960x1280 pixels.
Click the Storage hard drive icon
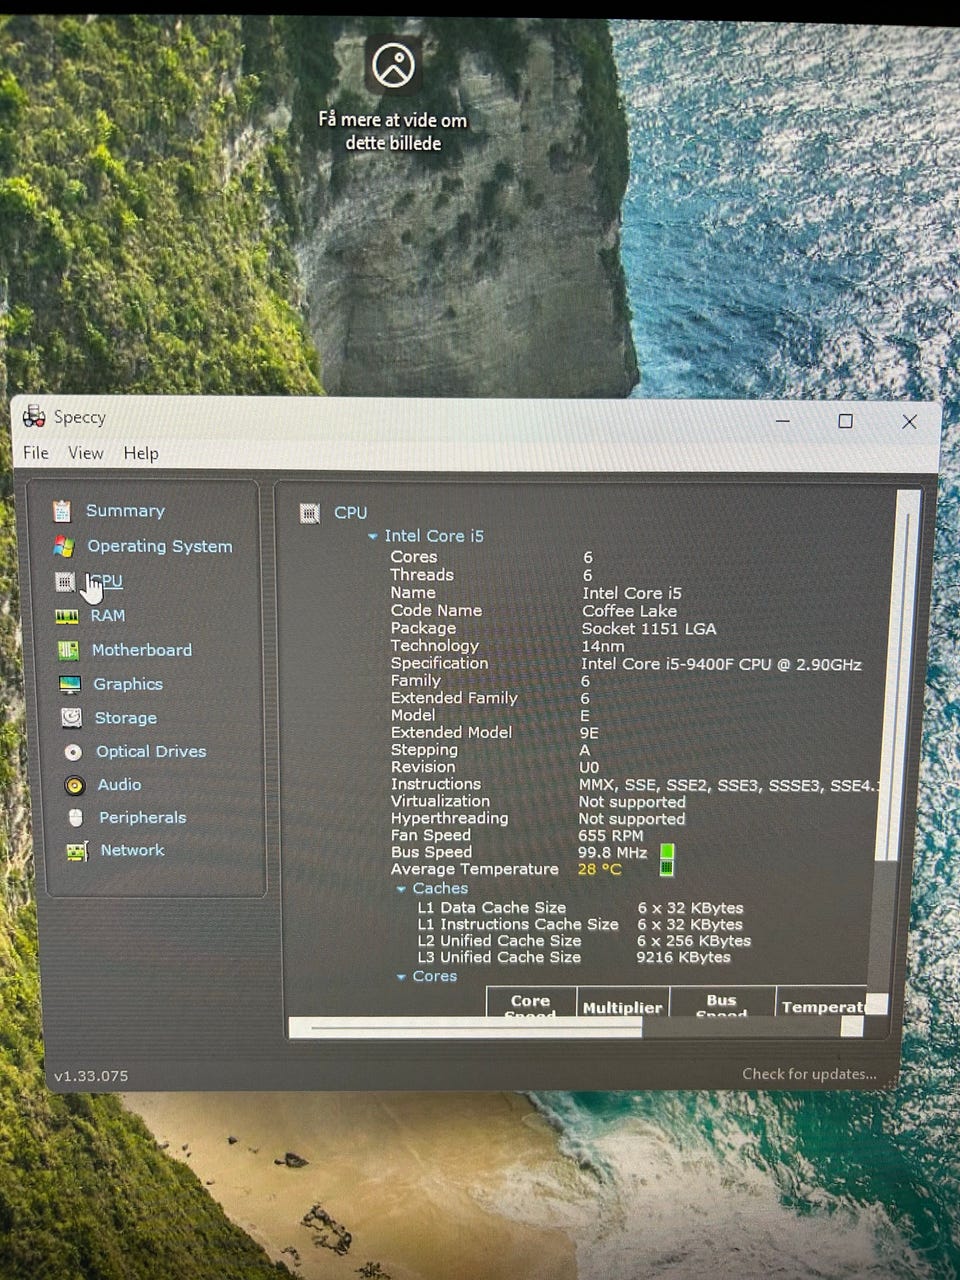click(71, 718)
